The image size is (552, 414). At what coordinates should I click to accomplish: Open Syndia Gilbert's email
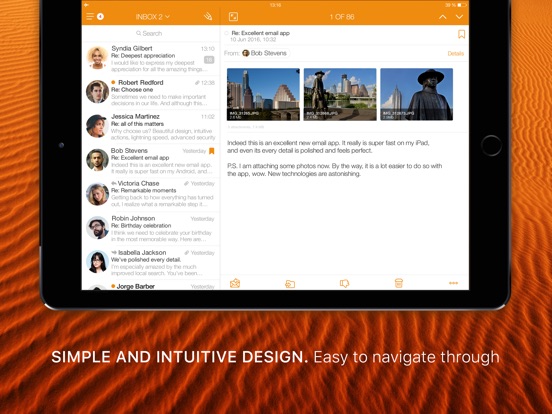[151, 58]
